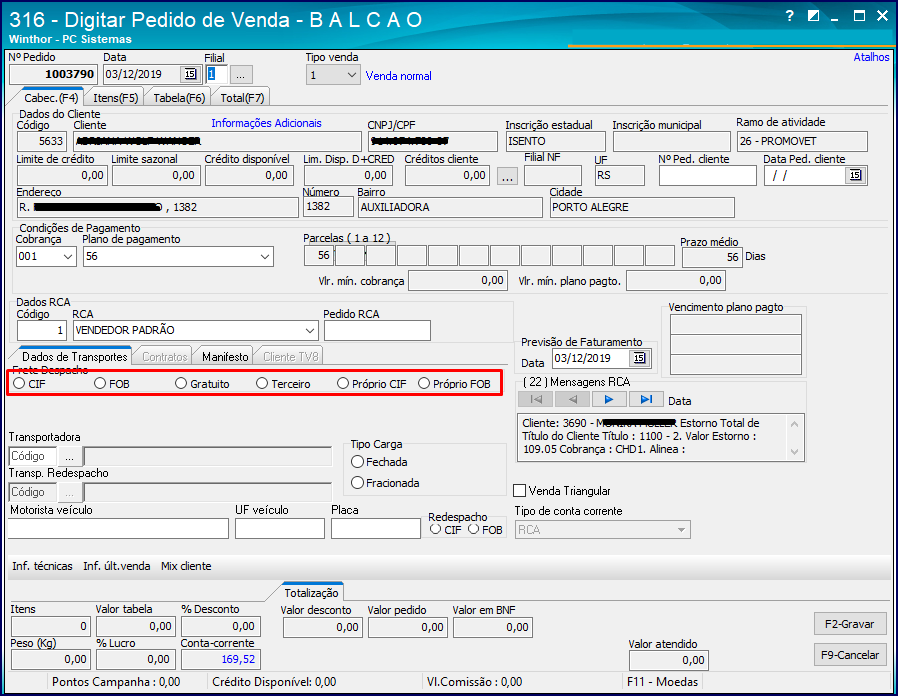Click the Pedido RCA input field
Screen dimensions: 898x696
pyautogui.click(x=377, y=331)
